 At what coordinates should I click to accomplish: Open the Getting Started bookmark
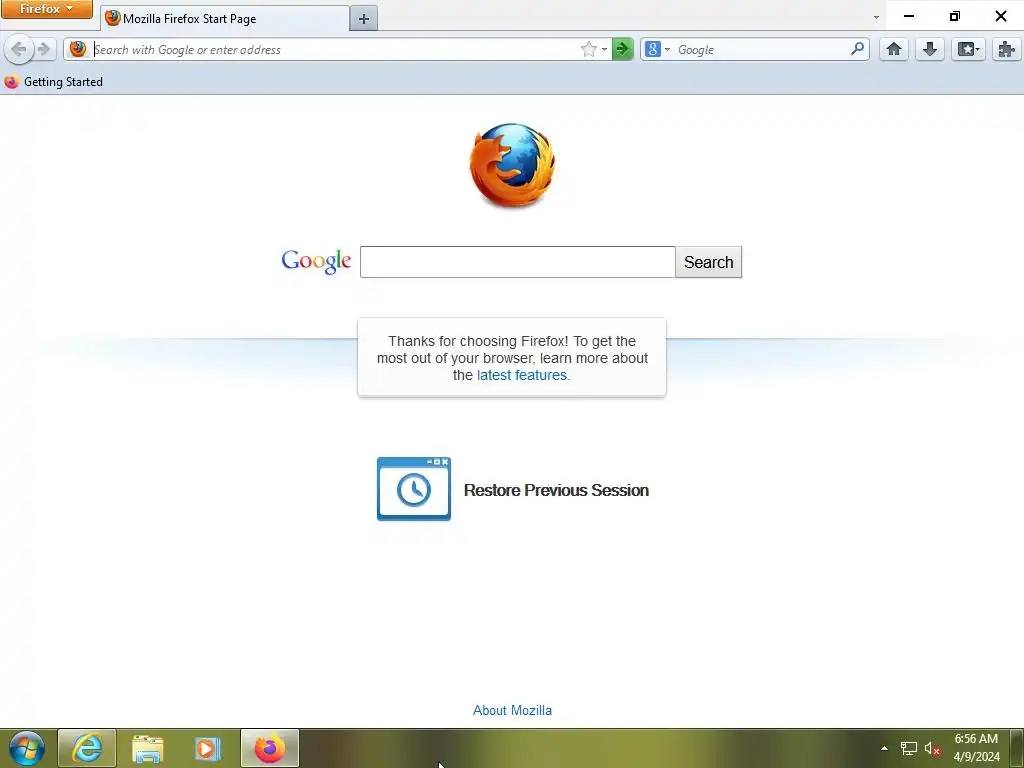click(x=54, y=82)
